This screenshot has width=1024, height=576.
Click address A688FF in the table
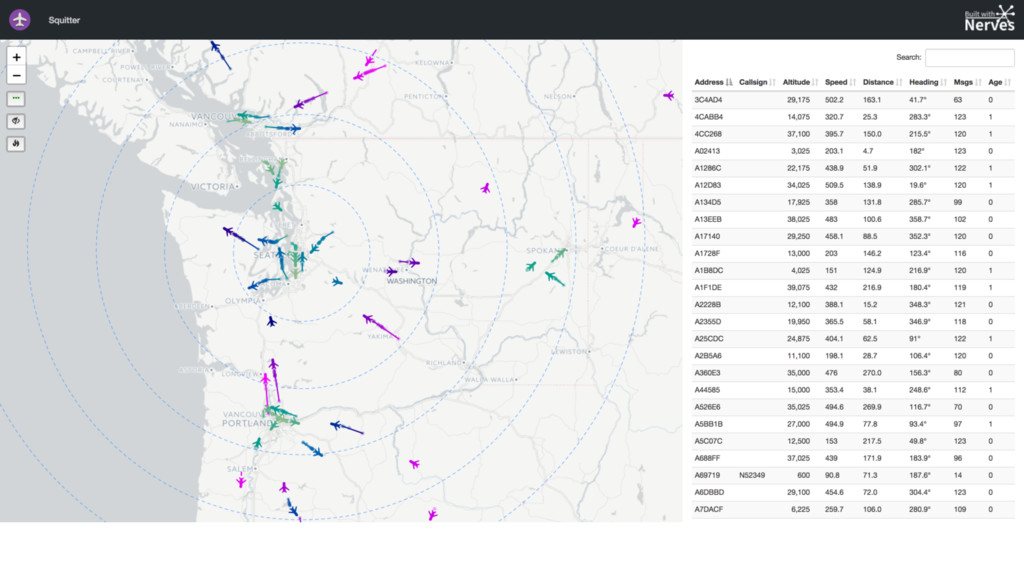coord(707,458)
